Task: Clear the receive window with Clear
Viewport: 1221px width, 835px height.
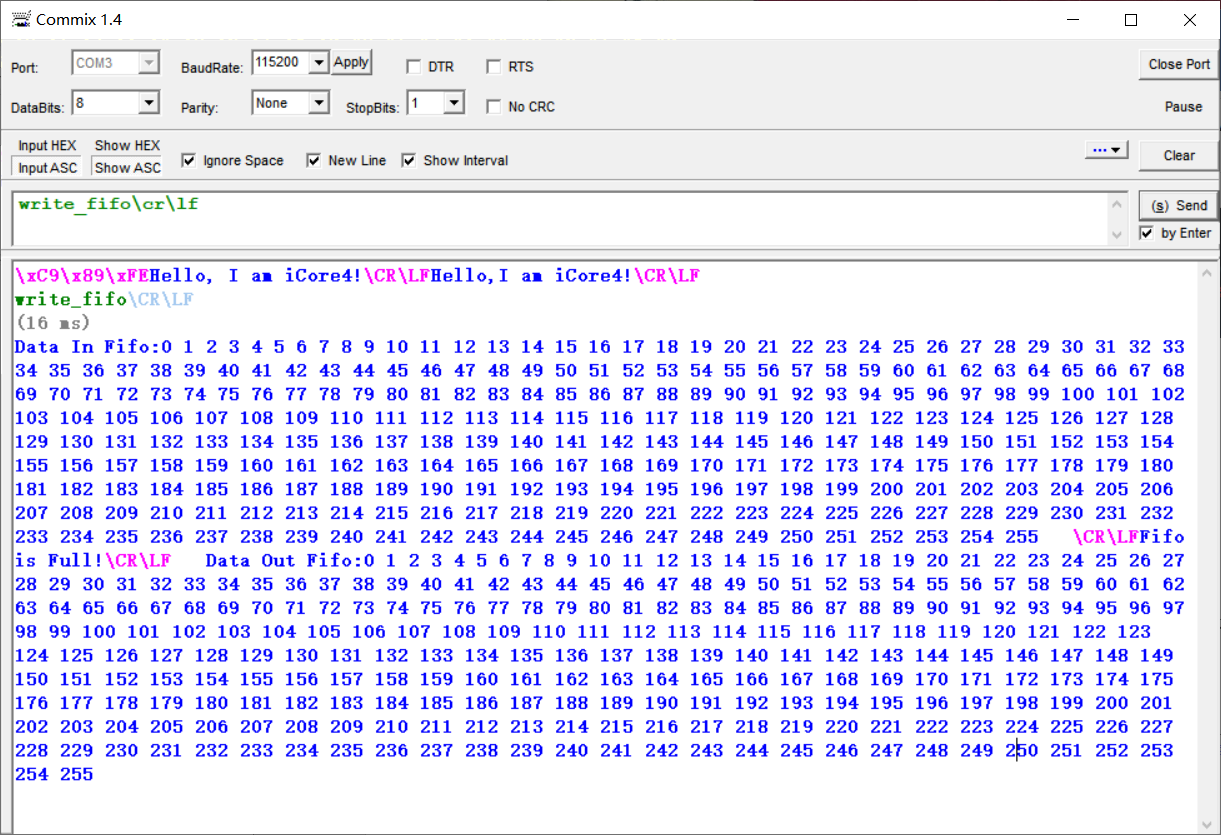Action: pyautogui.click(x=1179, y=155)
